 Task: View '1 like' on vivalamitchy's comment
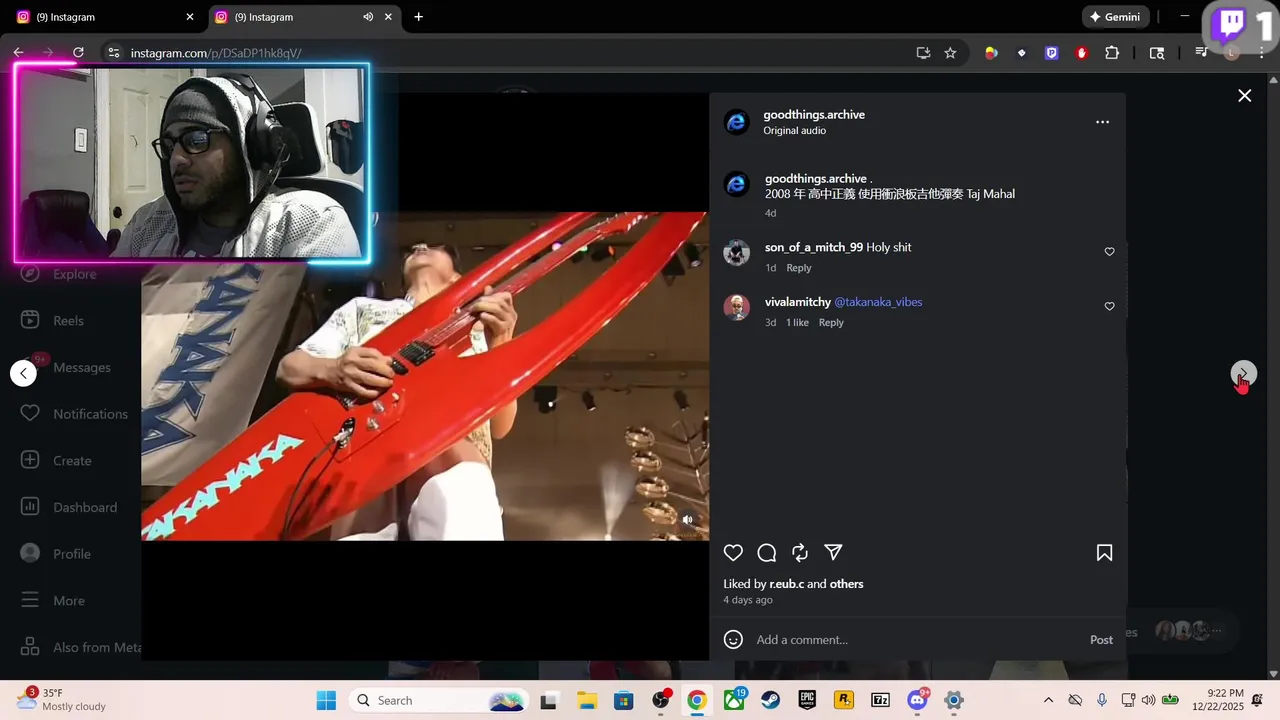pyautogui.click(x=797, y=323)
